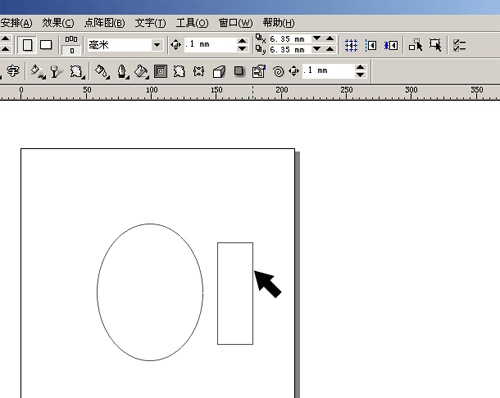This screenshot has width=500, height=398.
Task: Click the rectangle shape on canvas
Action: click(235, 293)
